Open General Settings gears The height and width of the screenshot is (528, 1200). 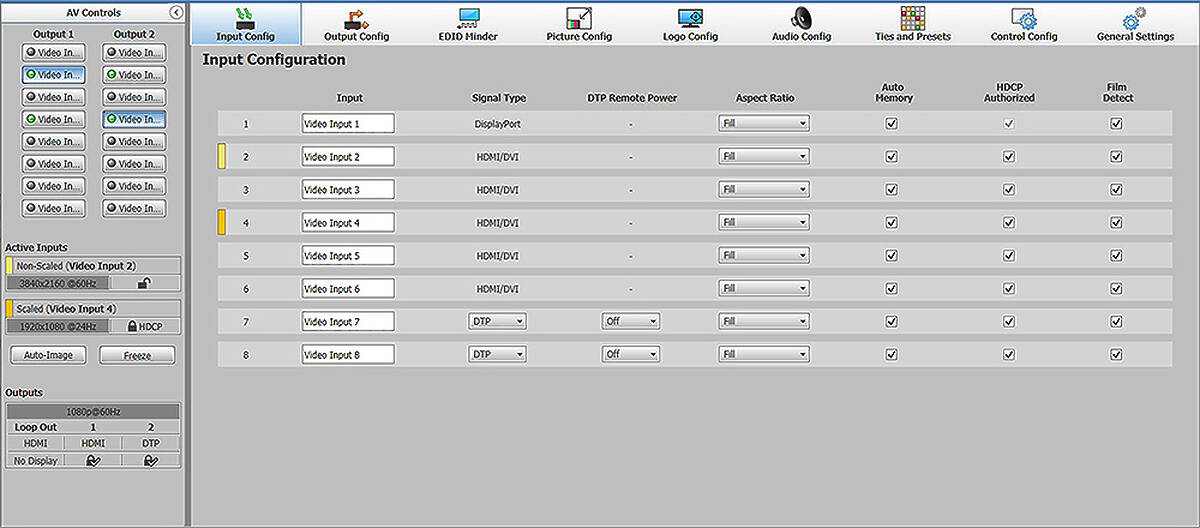click(x=1135, y=23)
